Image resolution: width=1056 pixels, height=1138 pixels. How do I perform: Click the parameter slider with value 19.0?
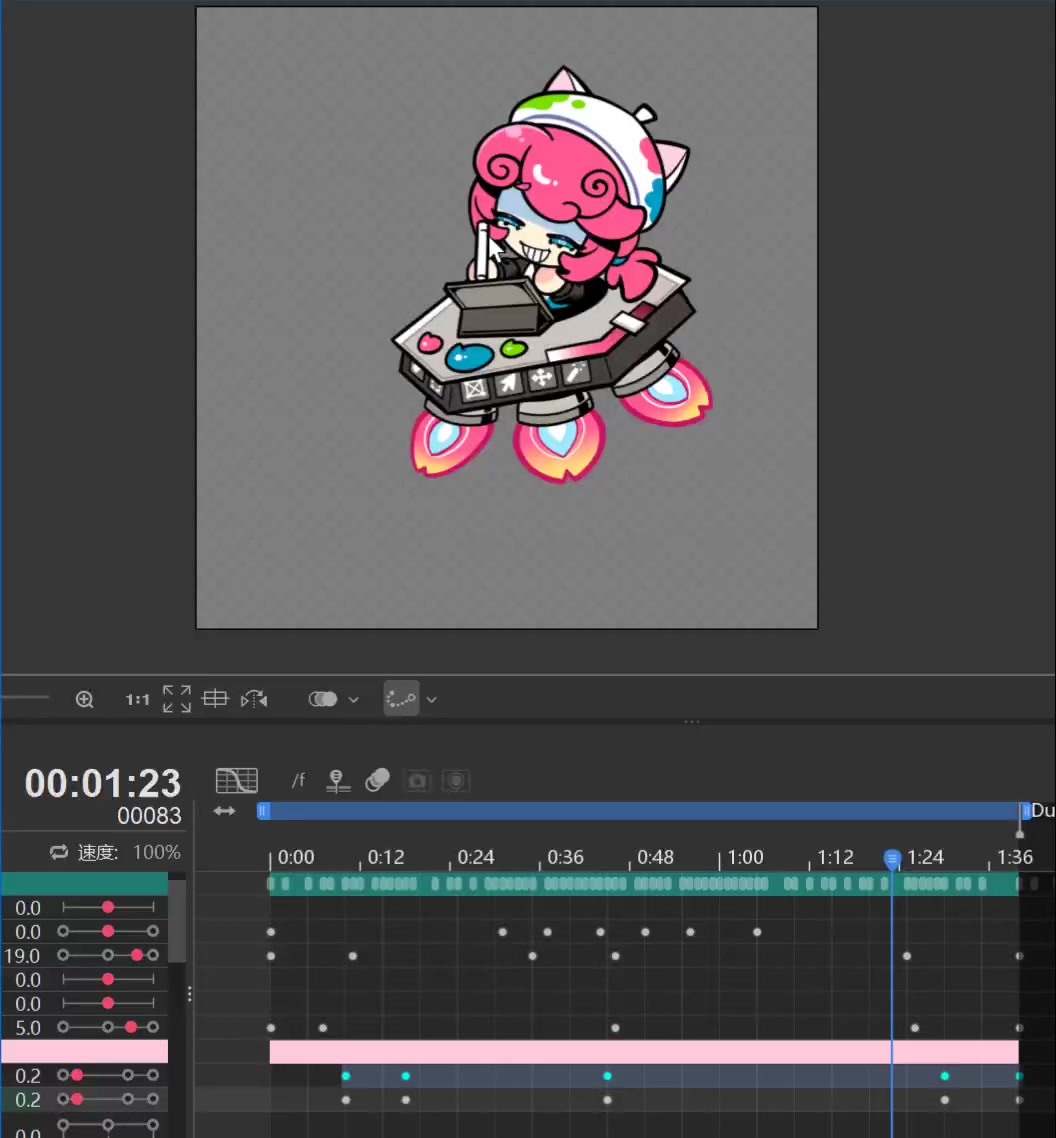[108, 956]
